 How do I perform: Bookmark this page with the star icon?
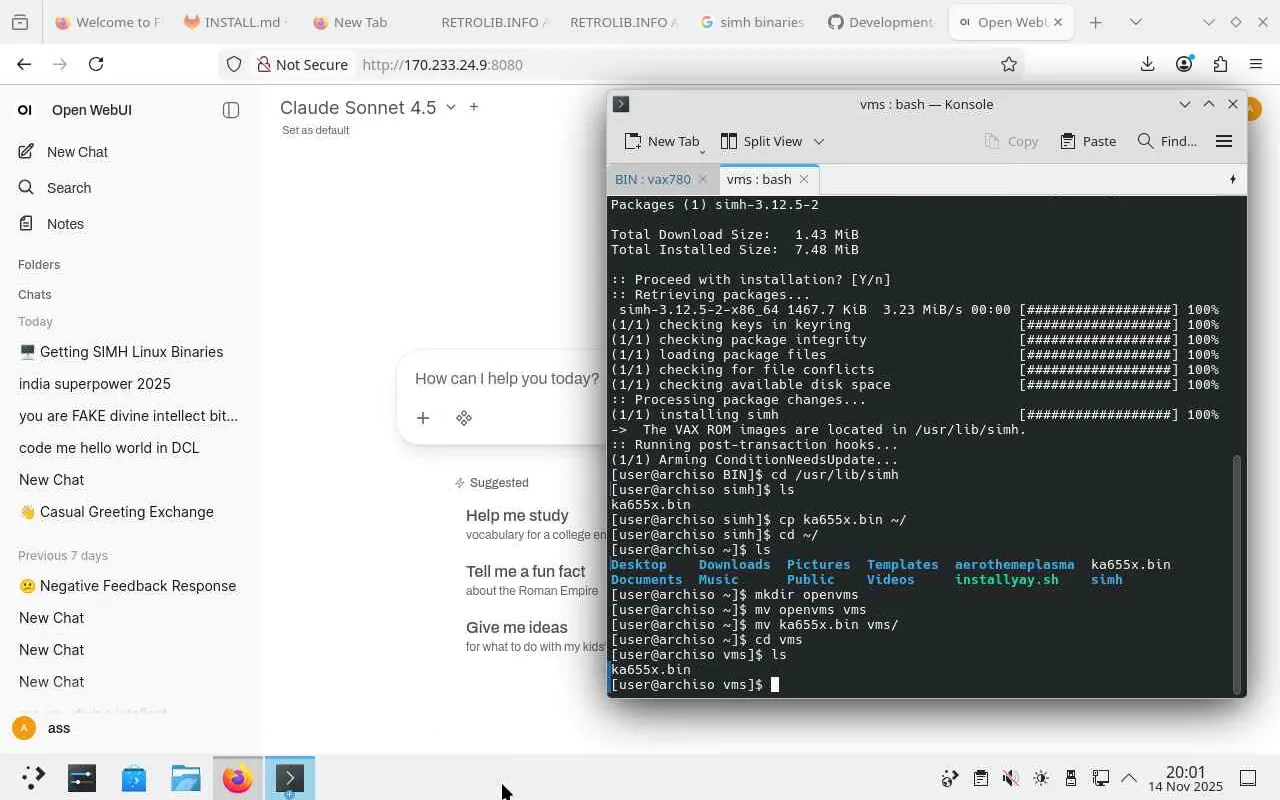pyautogui.click(x=1009, y=64)
